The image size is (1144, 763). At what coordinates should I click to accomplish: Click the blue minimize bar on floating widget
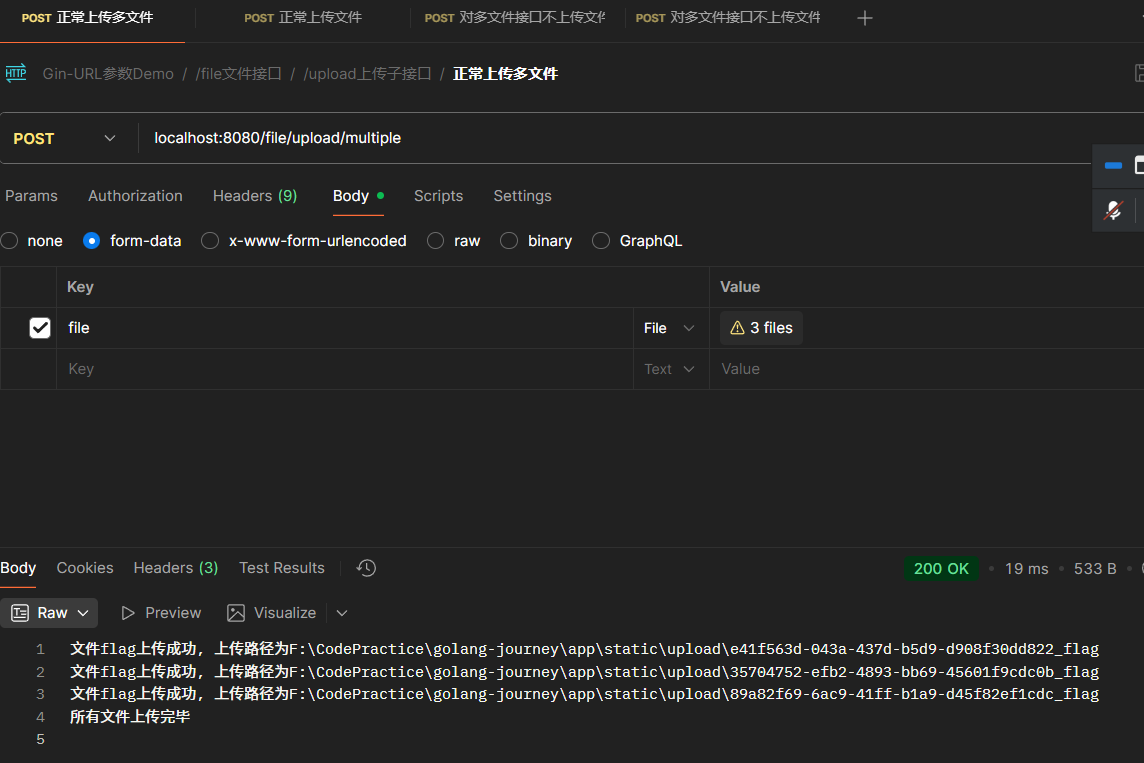pyautogui.click(x=1113, y=166)
